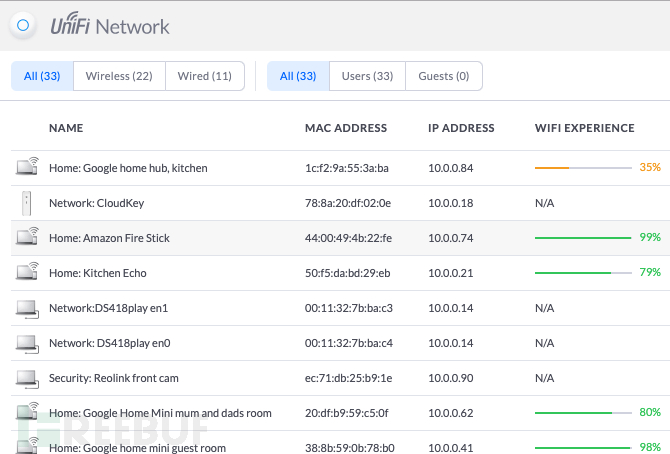Filter clients by Guests (0)

click(444, 76)
